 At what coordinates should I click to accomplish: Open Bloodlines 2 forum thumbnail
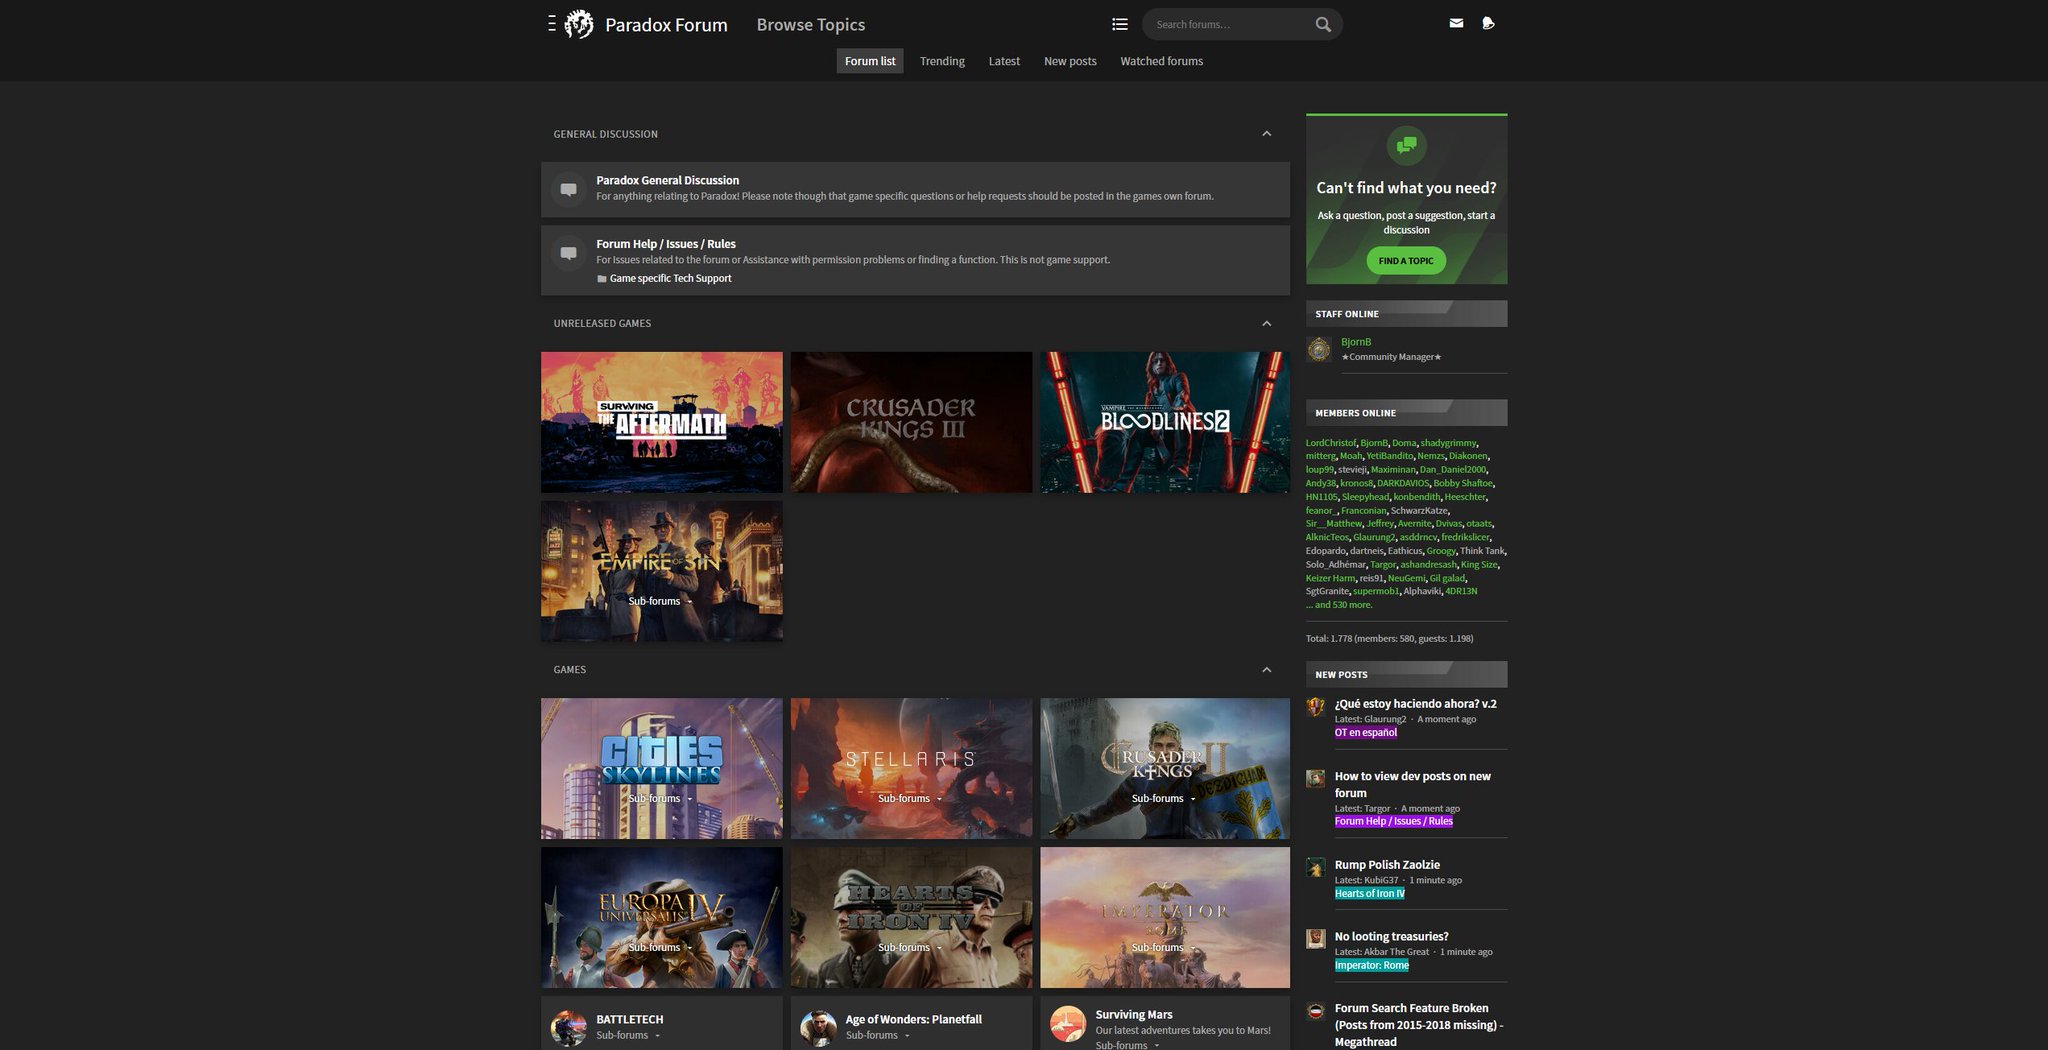tap(1165, 422)
